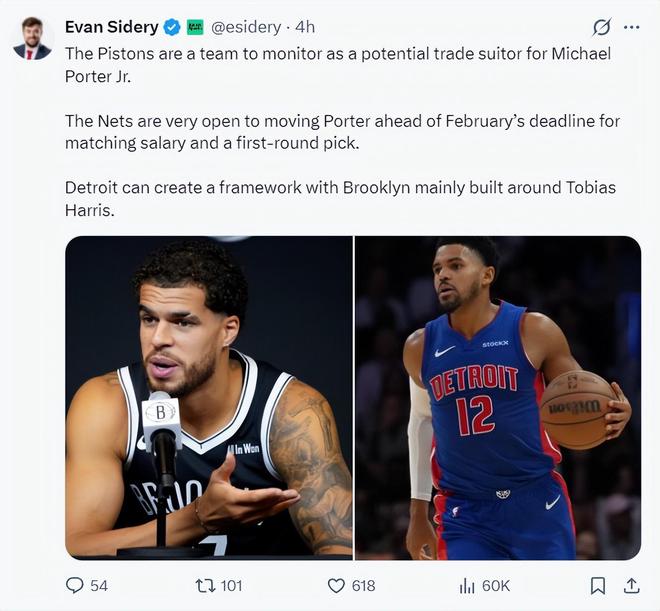Toggle bookmark on this tweet
The width and height of the screenshot is (660, 611).
pyautogui.click(x=597, y=585)
